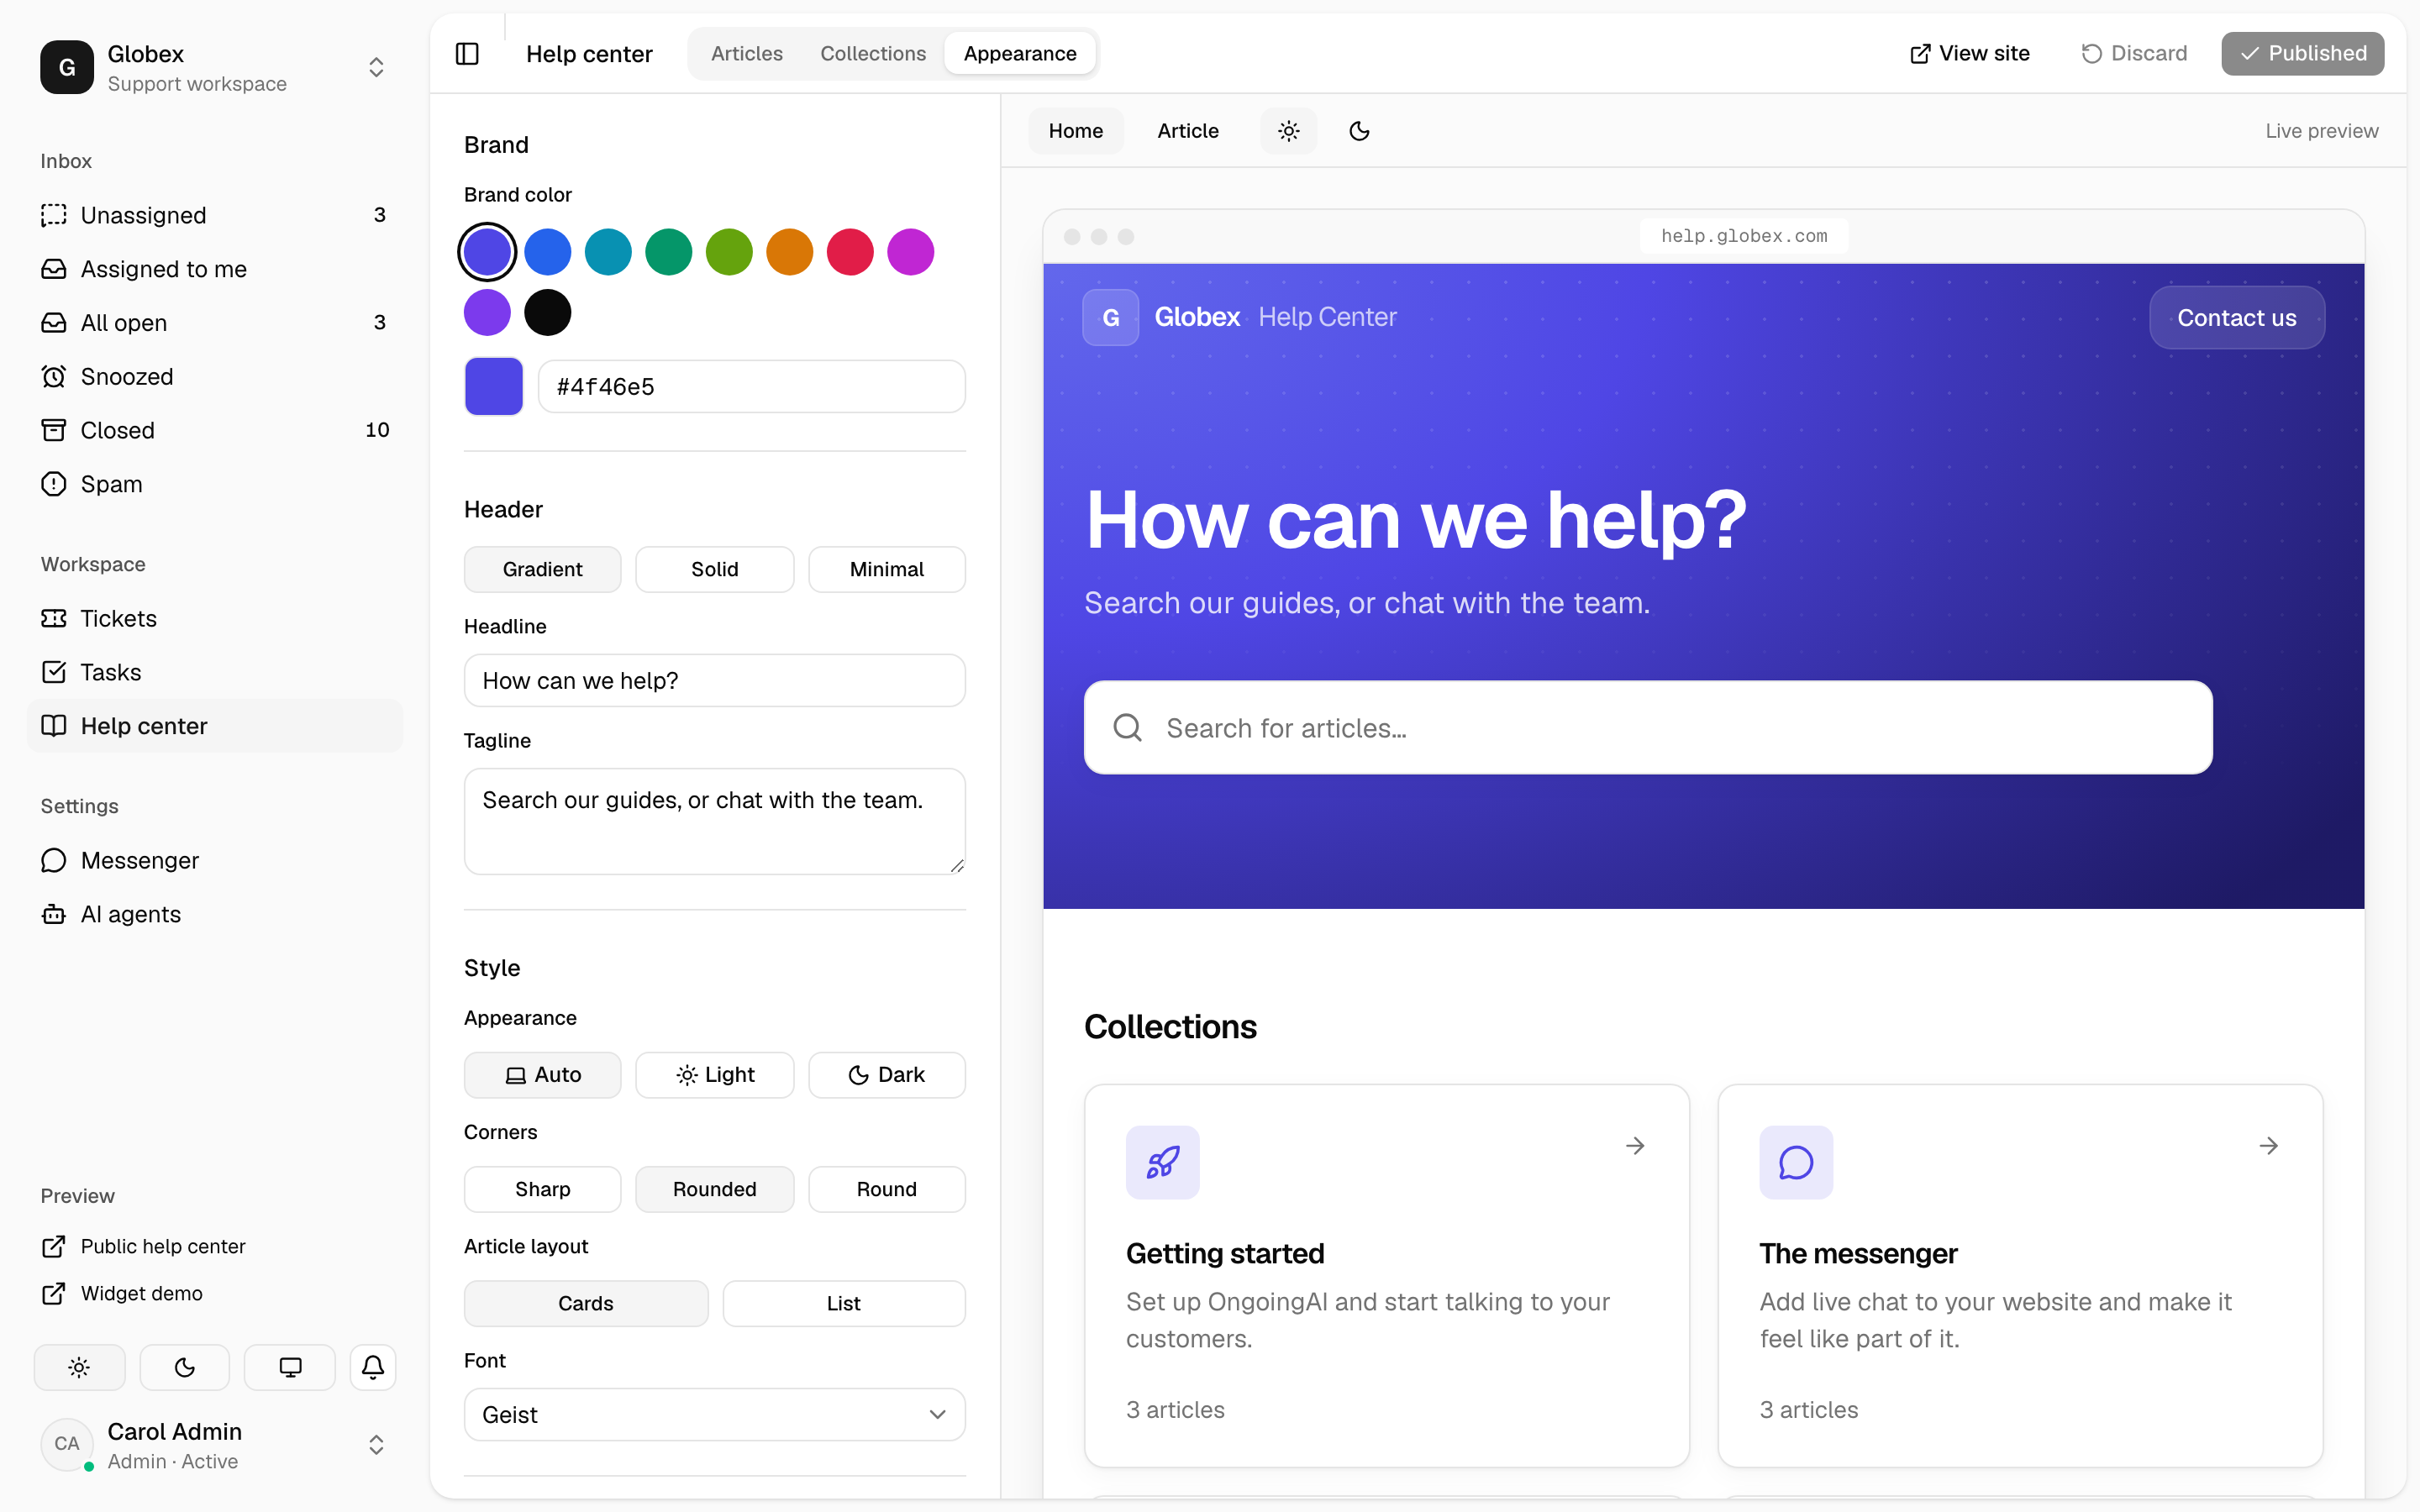Screen dimensions: 2420x1512
Task: Set appearance to Dark
Action: pyautogui.click(x=886, y=1075)
